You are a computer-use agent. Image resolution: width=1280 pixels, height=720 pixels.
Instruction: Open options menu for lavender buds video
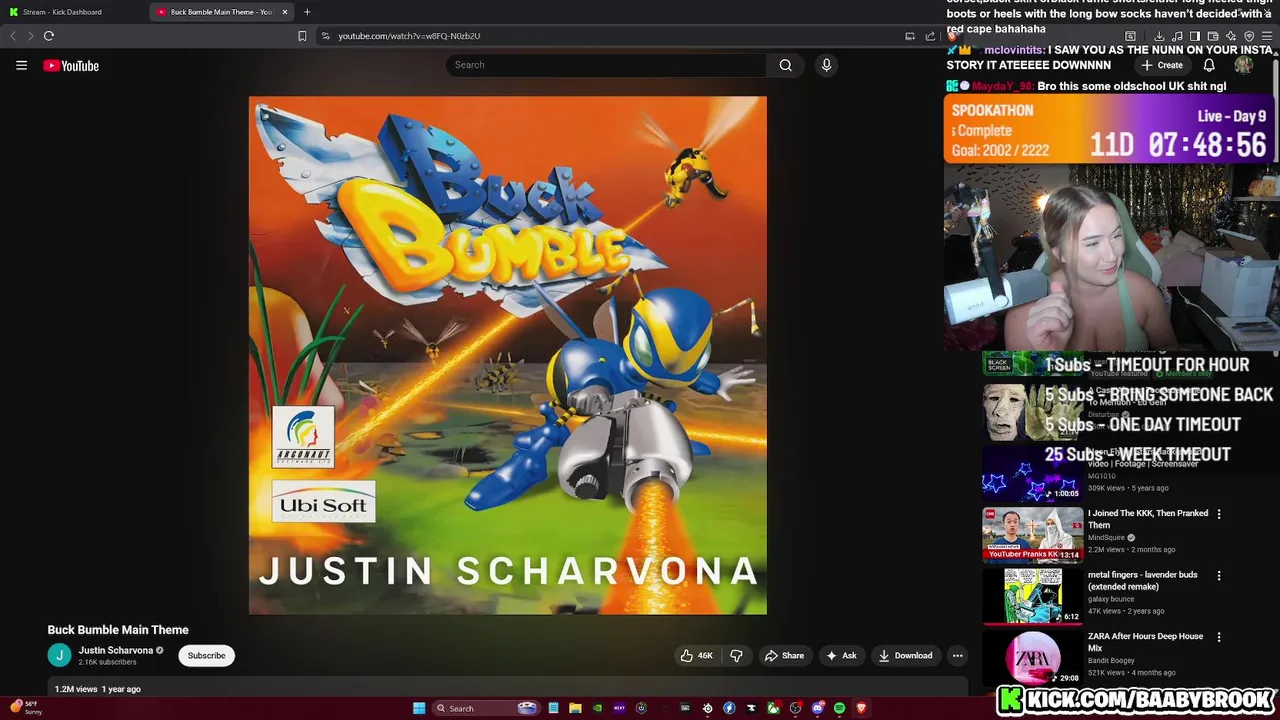[x=1219, y=576]
